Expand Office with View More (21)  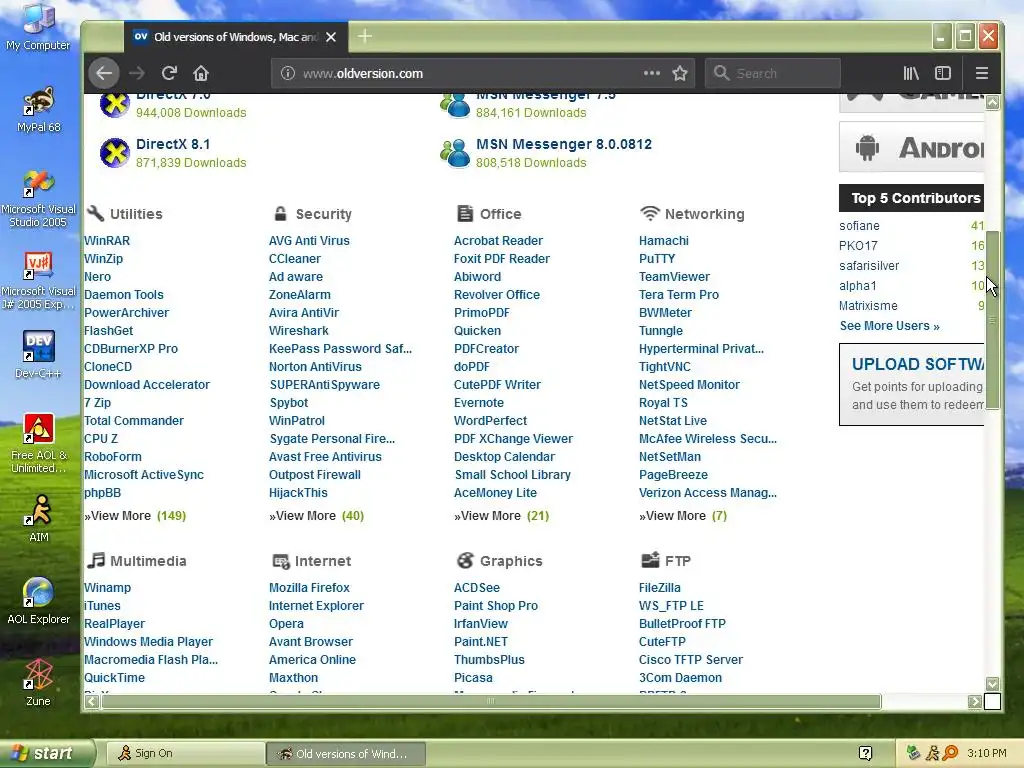[502, 516]
